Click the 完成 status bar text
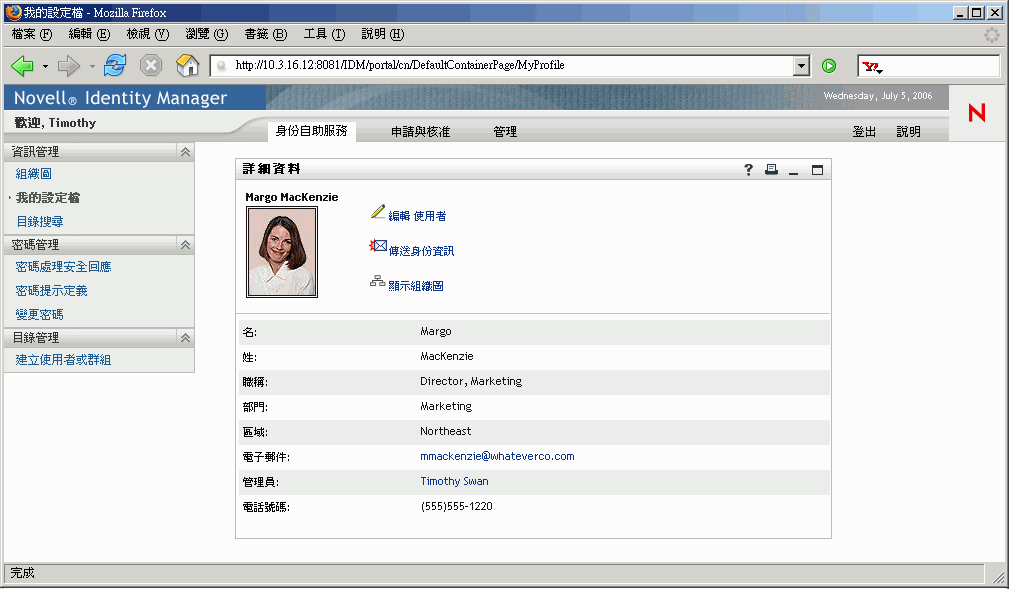 click(23, 573)
